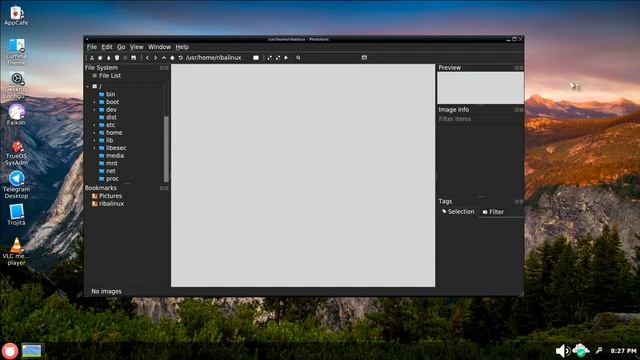This screenshot has height=360, width=640.
Task: Click the Copy toolbar icon
Action: (100, 58)
